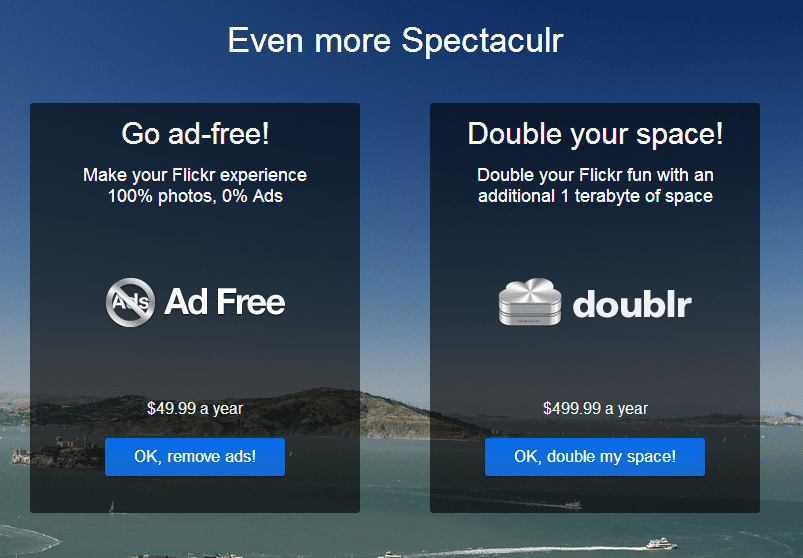Click the cargo ship inside the doublr card
This screenshot has height=558, width=803.
coord(573,505)
